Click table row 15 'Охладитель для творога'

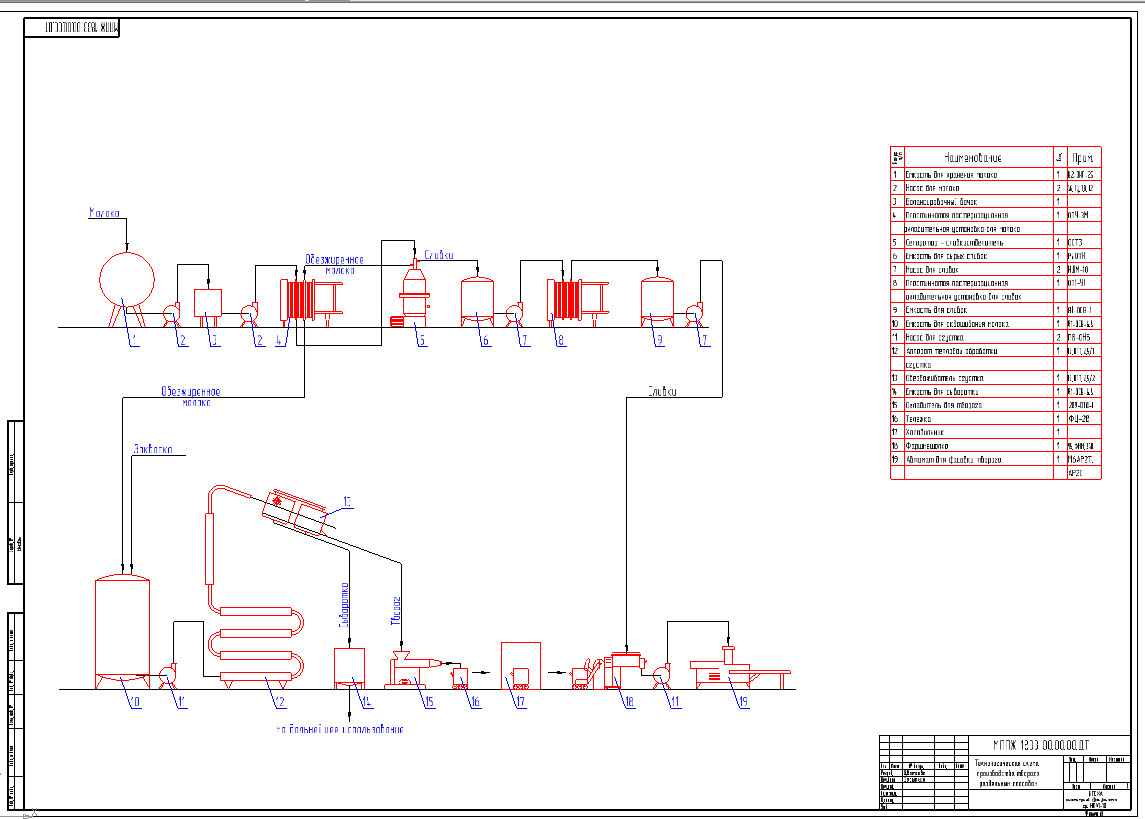click(x=995, y=405)
